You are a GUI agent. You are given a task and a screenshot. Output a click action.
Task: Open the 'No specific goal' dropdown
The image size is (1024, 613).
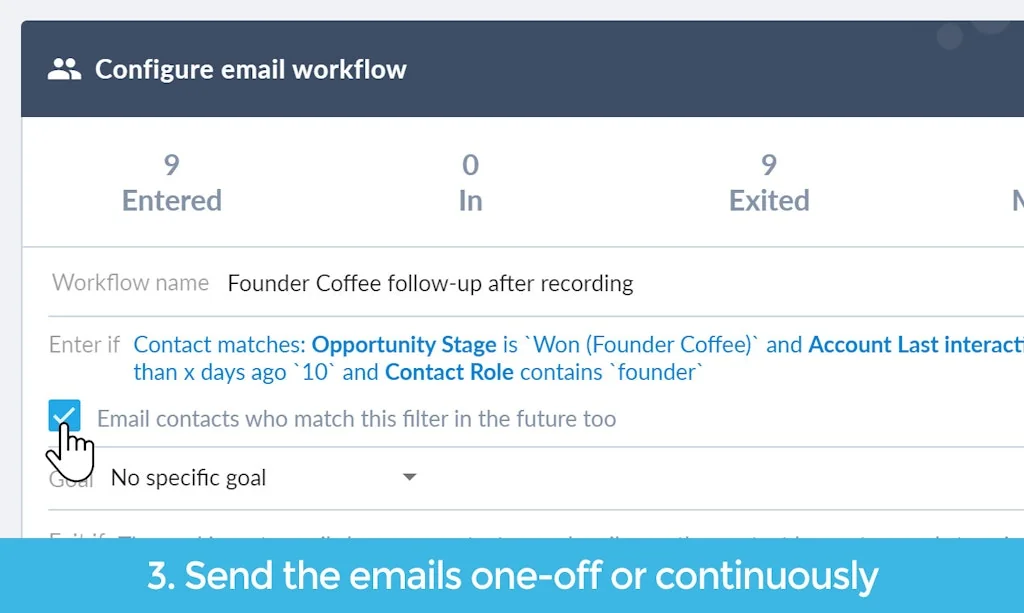click(187, 477)
